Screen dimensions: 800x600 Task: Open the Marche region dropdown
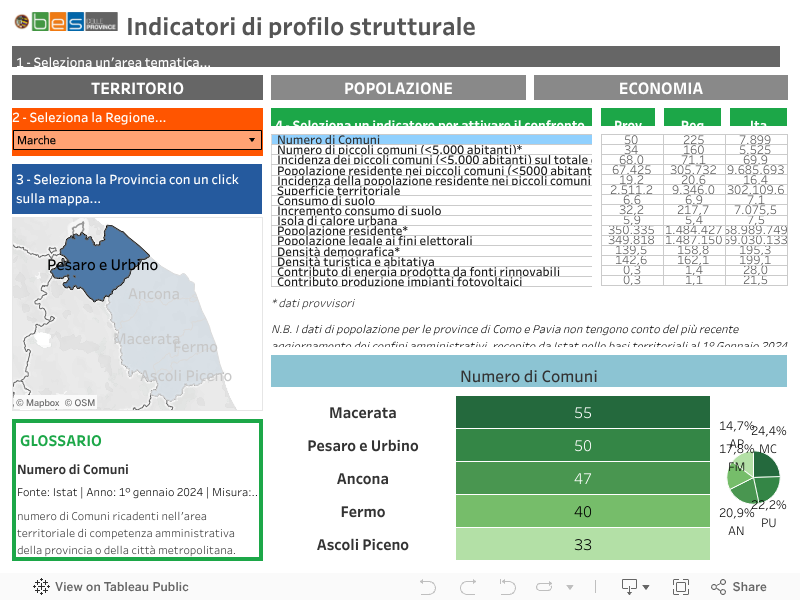click(137, 141)
